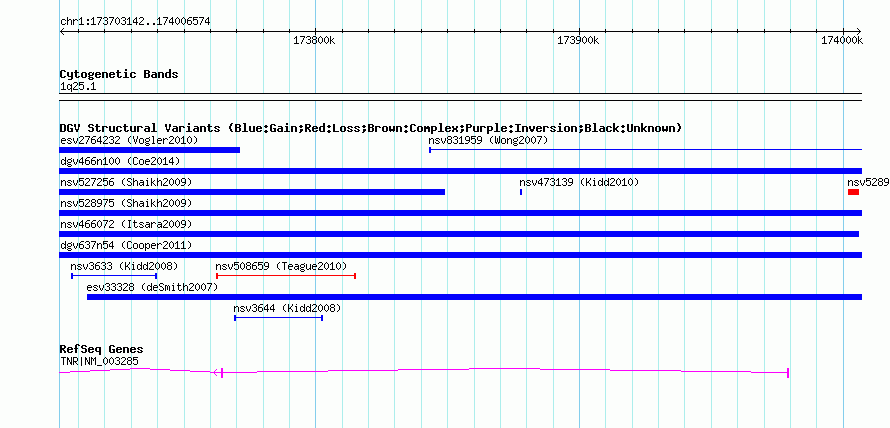This screenshot has width=890, height=428.
Task: Click the RefSeq Genes track title
Action: click(x=102, y=349)
